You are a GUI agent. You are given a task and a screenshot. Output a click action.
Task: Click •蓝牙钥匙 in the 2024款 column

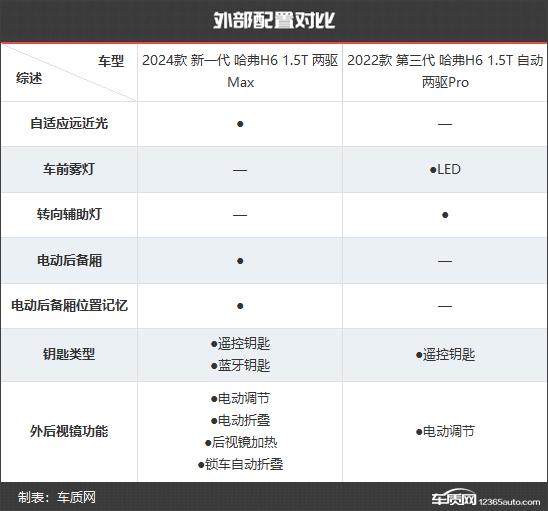(240, 366)
